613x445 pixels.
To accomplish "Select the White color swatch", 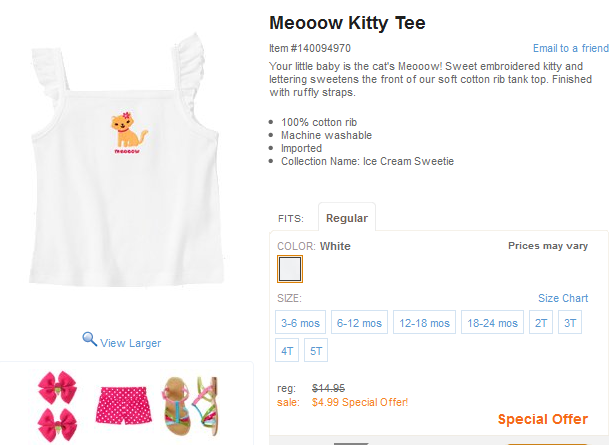I will pyautogui.click(x=290, y=269).
